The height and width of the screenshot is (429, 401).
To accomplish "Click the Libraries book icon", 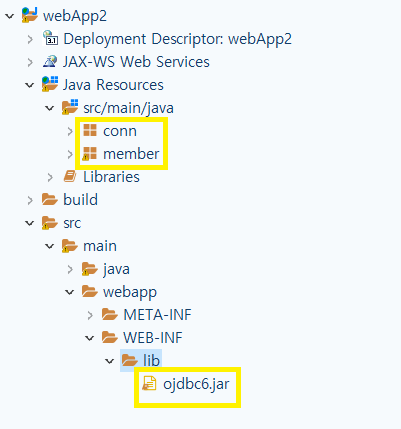I will pos(70,176).
